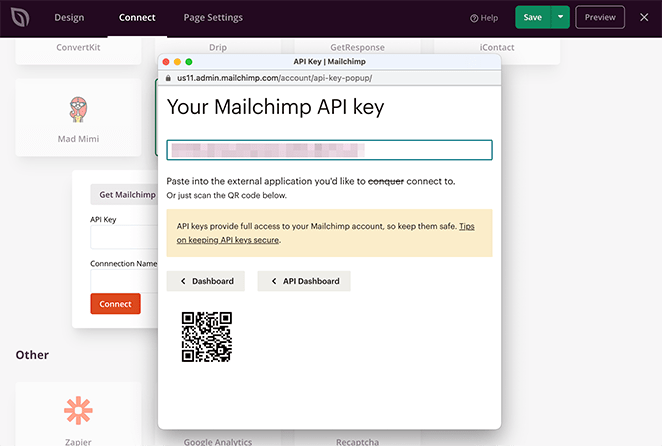
Task: Click the API Dashboard back button
Action: [304, 281]
